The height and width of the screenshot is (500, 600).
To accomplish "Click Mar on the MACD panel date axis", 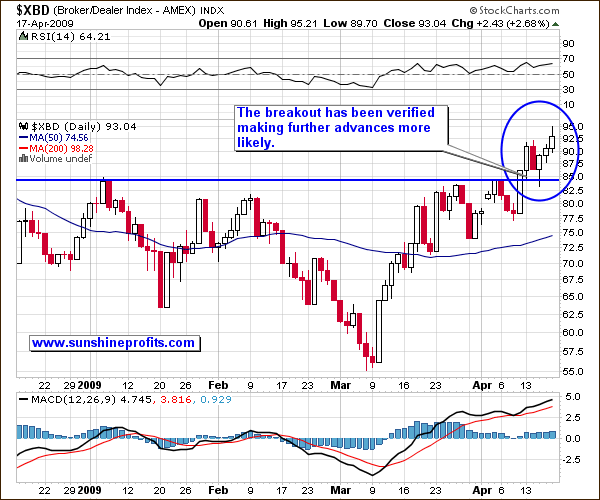I will click(x=341, y=490).
